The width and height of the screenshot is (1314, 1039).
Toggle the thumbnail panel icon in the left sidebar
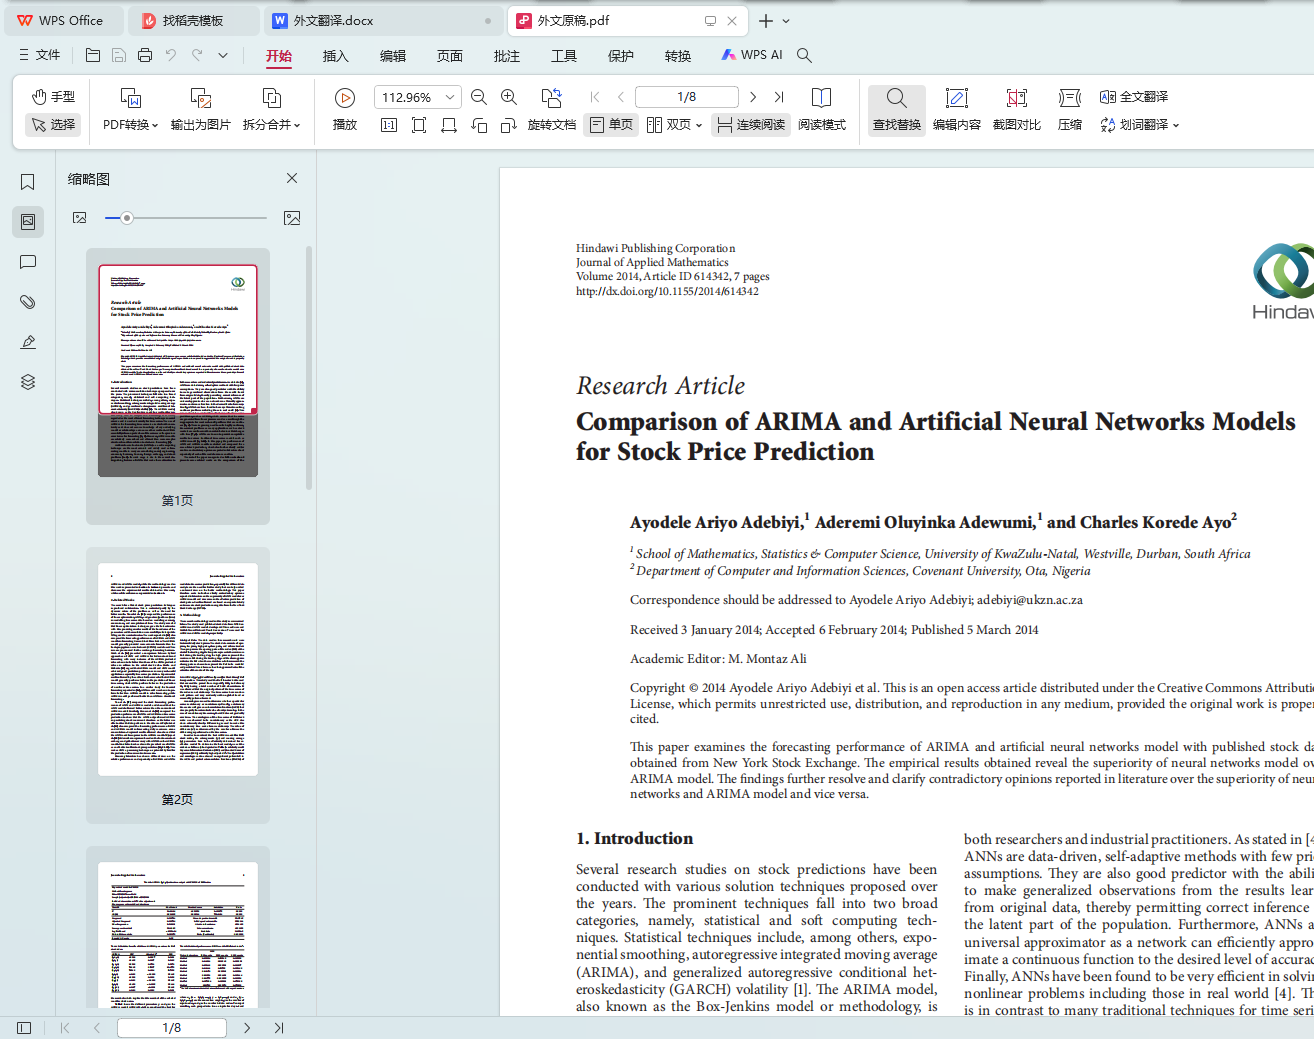pos(28,222)
